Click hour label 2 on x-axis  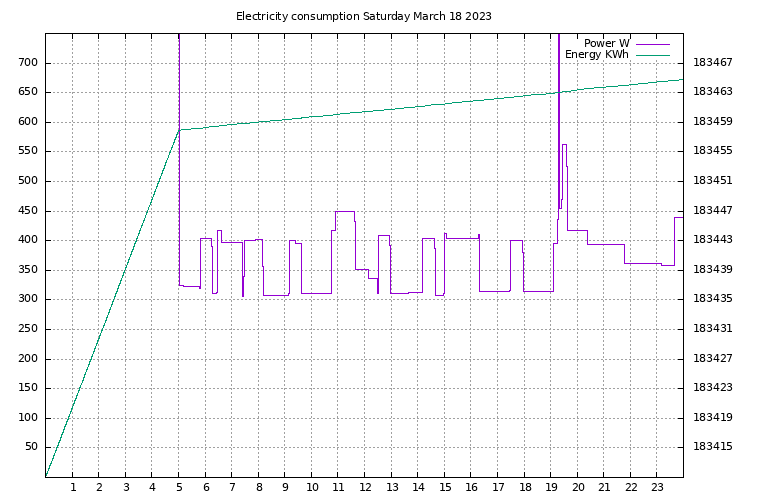pos(99,487)
